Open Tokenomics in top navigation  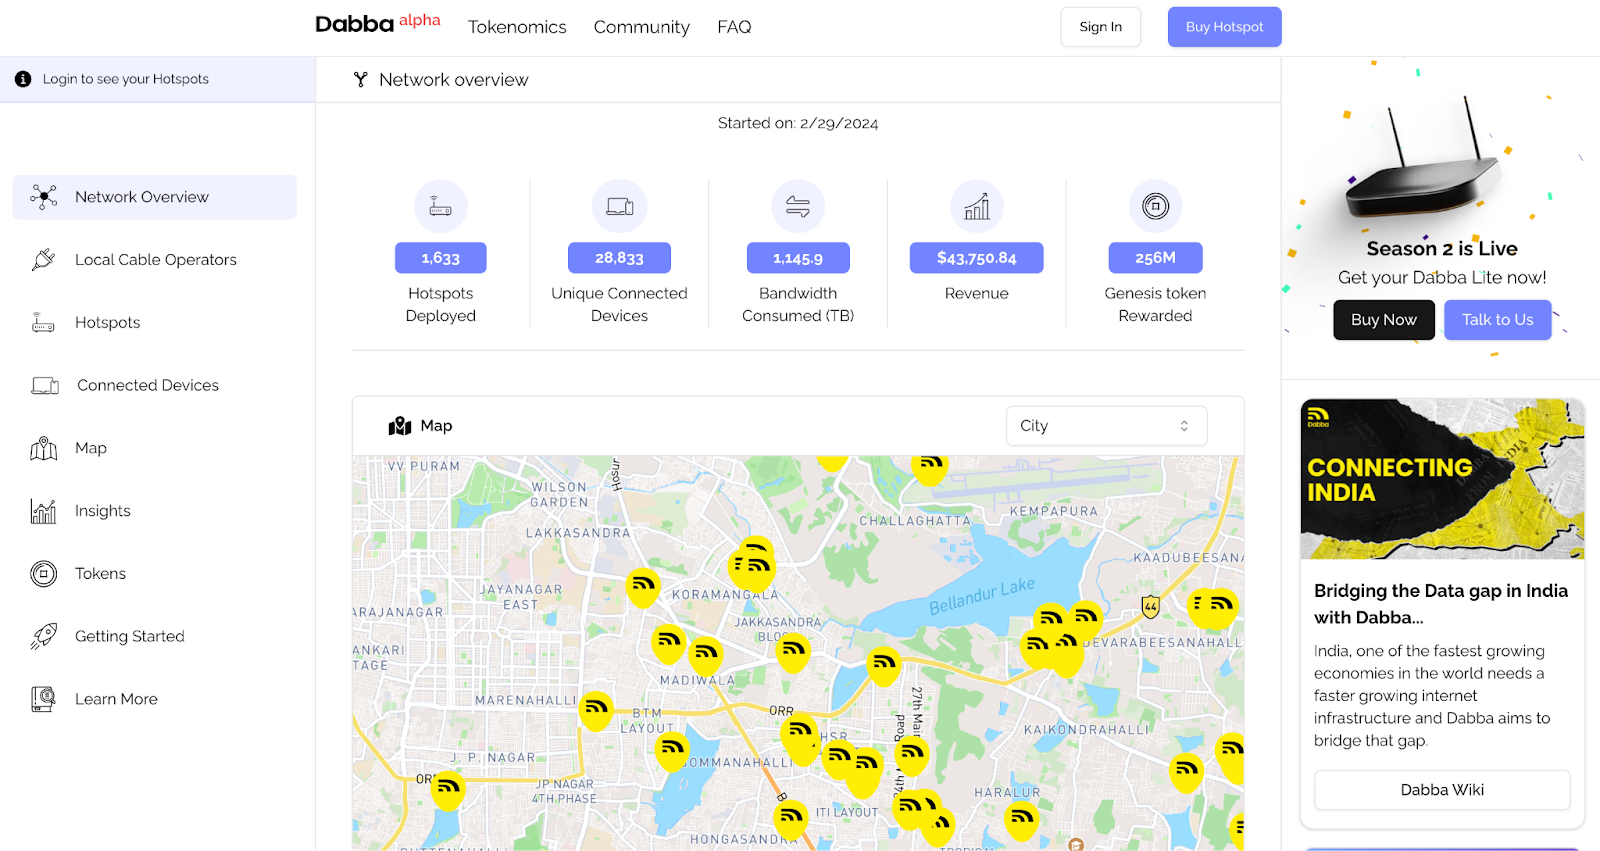517,27
